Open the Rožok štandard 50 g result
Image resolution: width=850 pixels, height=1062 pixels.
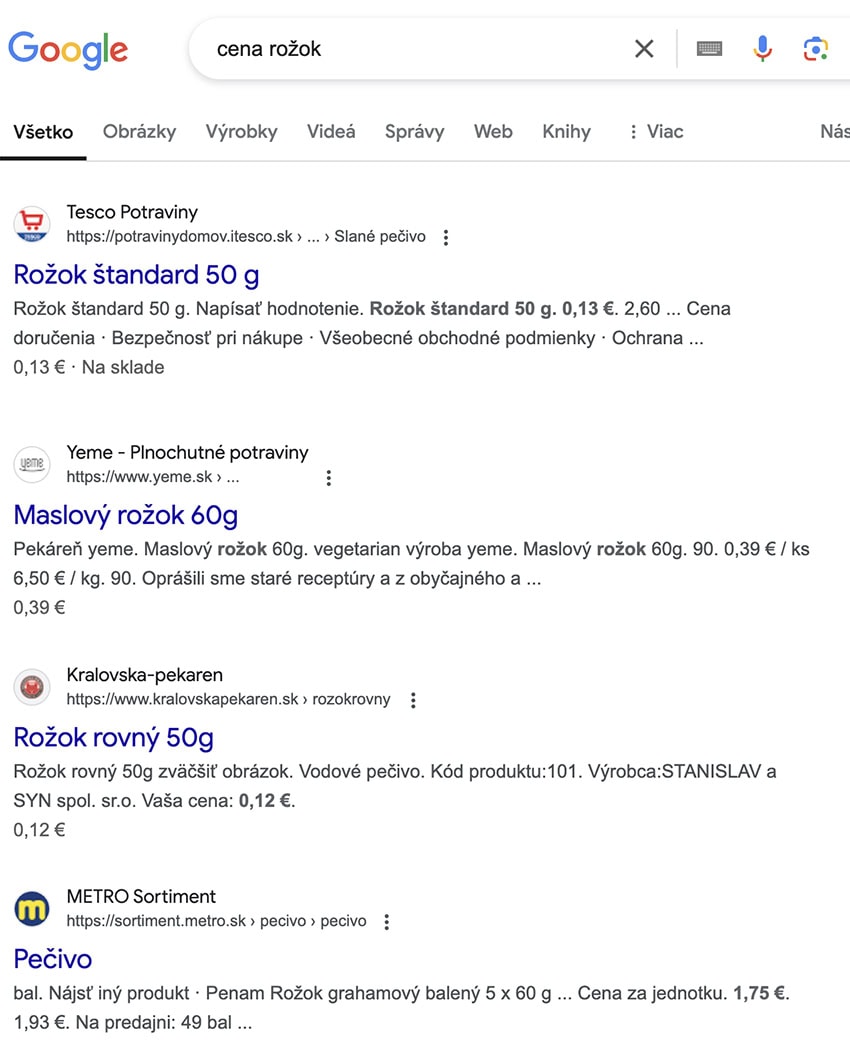click(136, 274)
